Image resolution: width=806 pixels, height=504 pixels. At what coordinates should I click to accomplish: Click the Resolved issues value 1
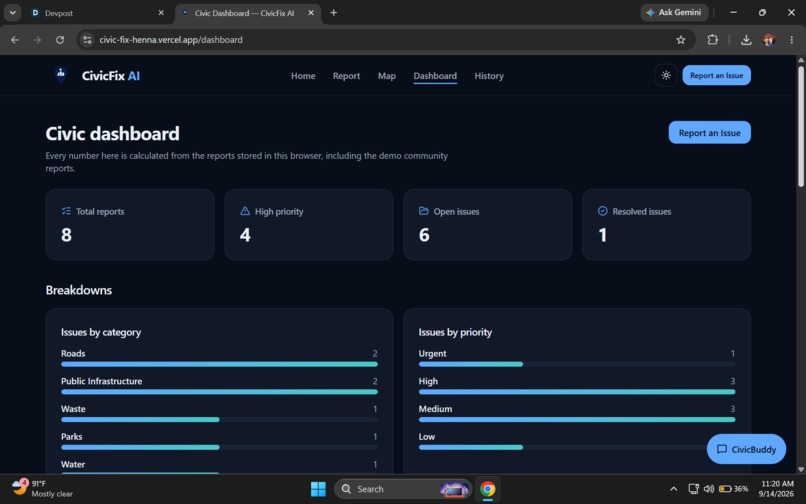pos(602,235)
